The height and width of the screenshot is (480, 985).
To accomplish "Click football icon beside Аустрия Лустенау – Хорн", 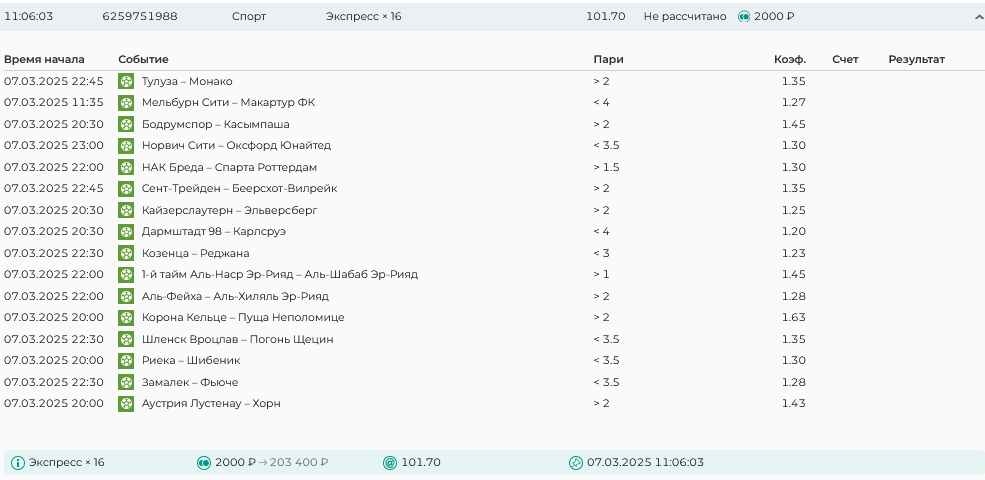I will (126, 403).
